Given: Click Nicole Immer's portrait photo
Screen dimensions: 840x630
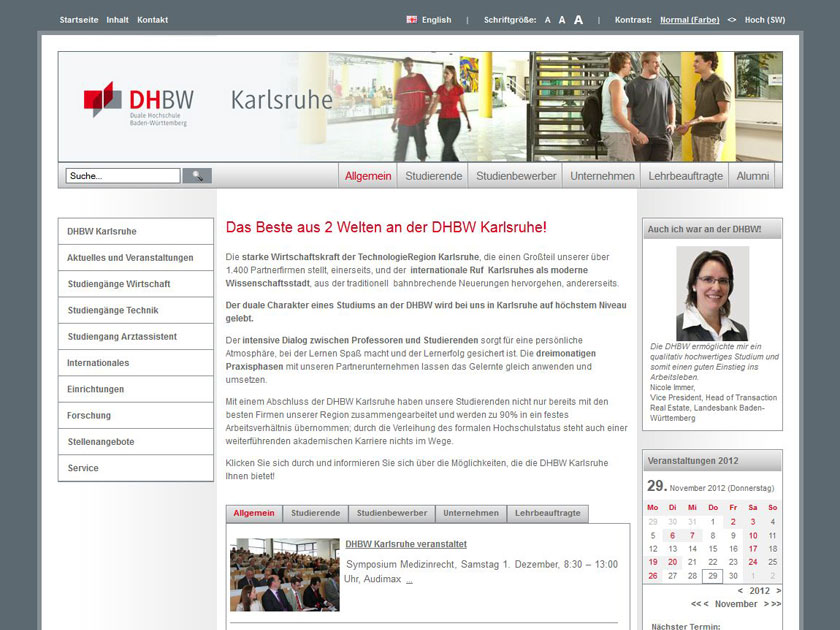Looking at the screenshot, I should point(712,293).
